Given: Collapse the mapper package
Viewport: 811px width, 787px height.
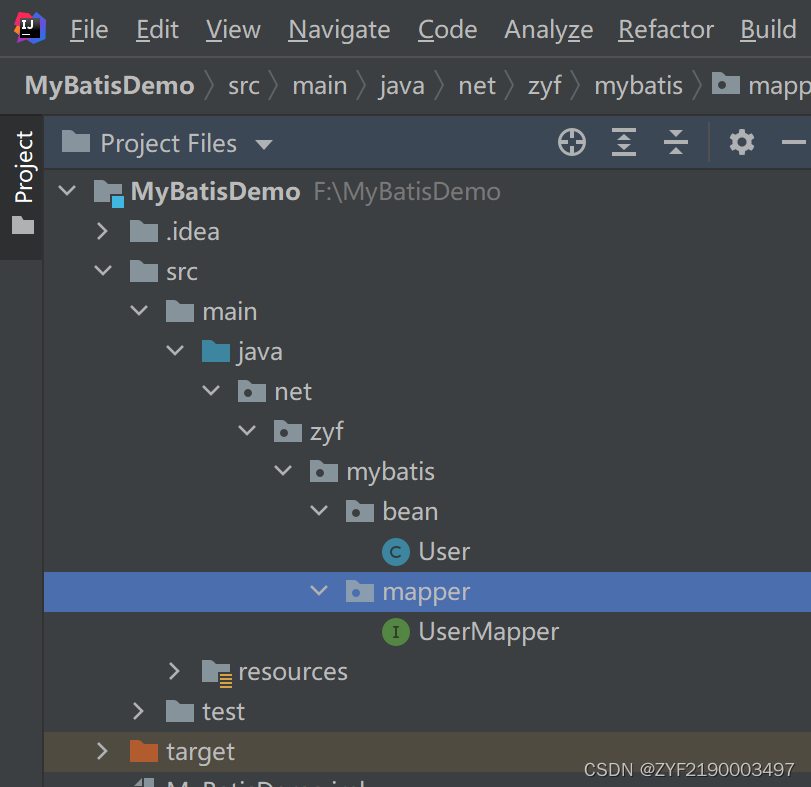Looking at the screenshot, I should point(319,590).
